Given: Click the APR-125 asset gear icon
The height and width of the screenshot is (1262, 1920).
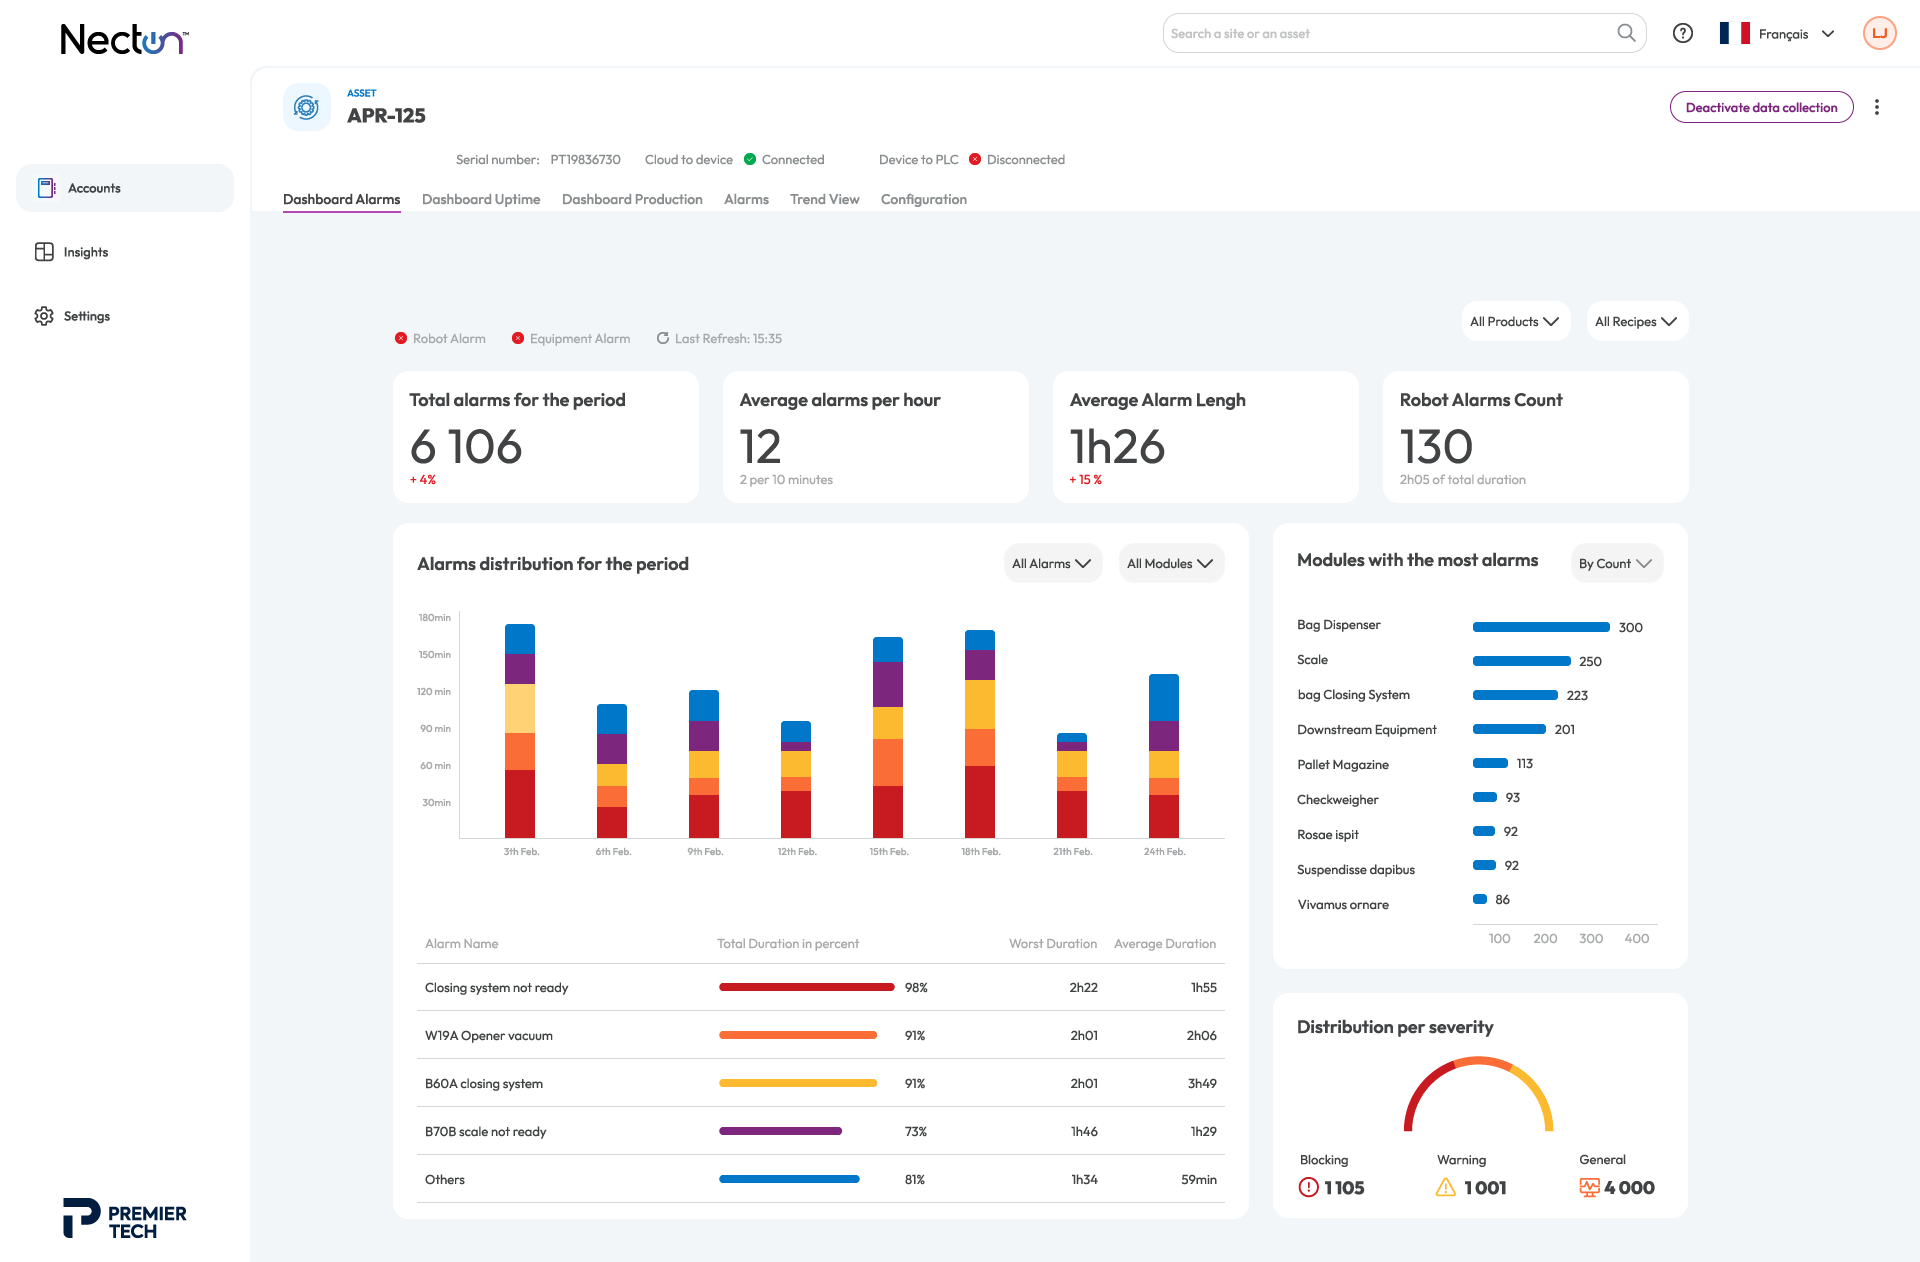Looking at the screenshot, I should 307,107.
